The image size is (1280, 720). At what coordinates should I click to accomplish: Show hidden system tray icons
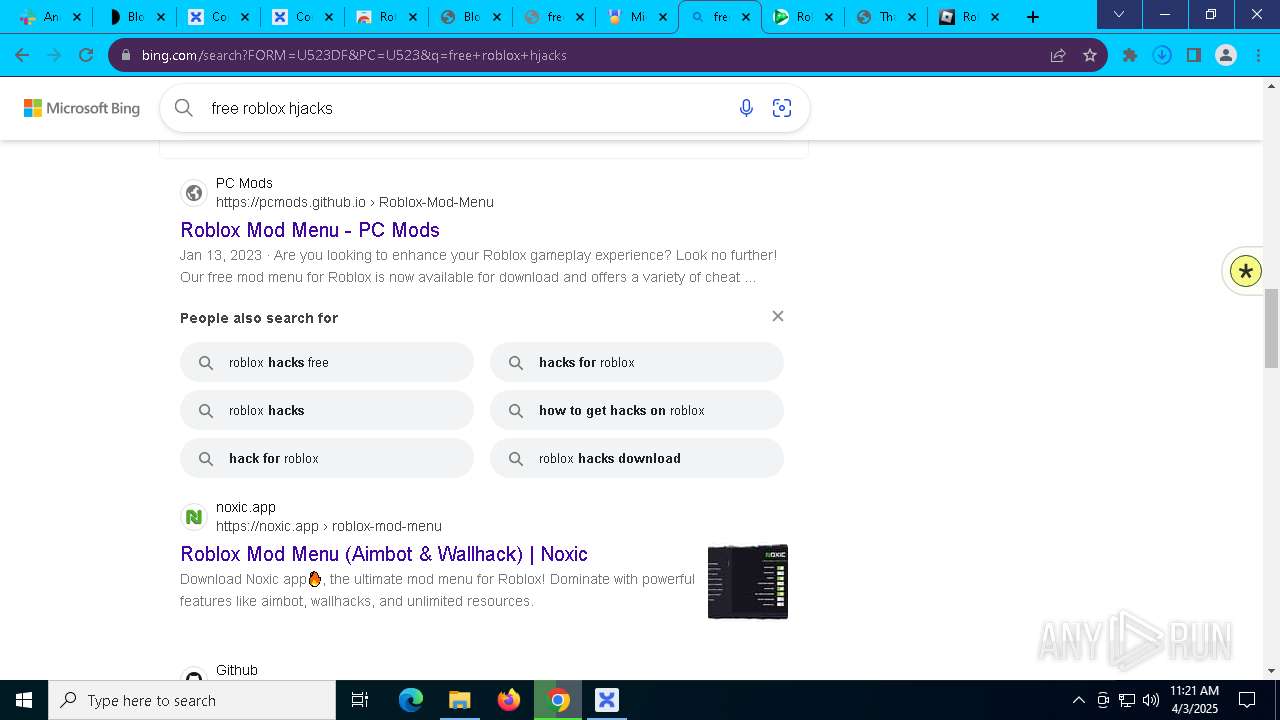[x=1078, y=700]
